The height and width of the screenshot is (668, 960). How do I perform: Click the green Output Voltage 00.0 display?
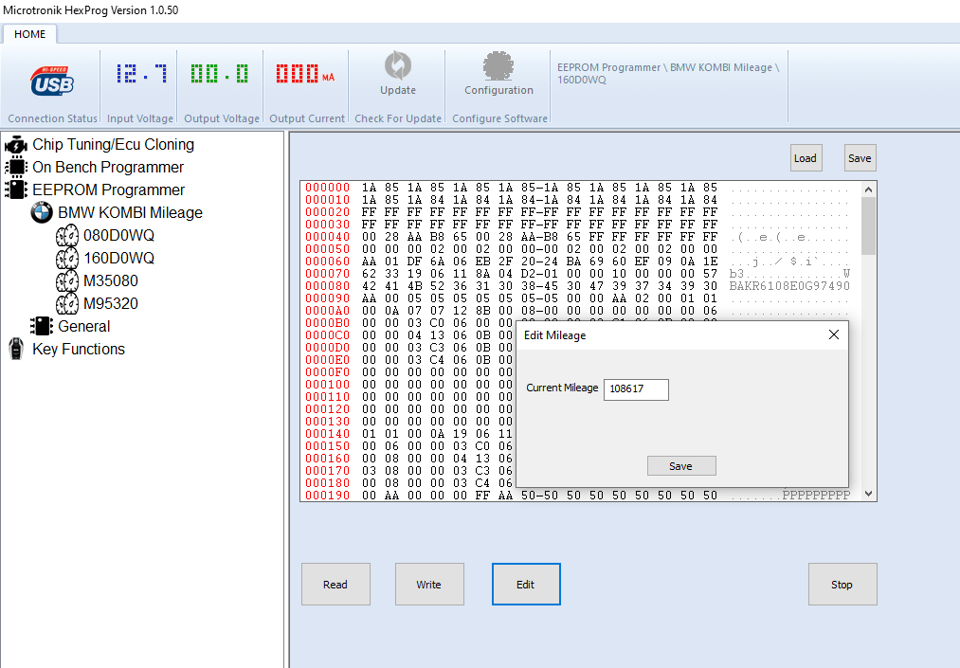coord(219,74)
